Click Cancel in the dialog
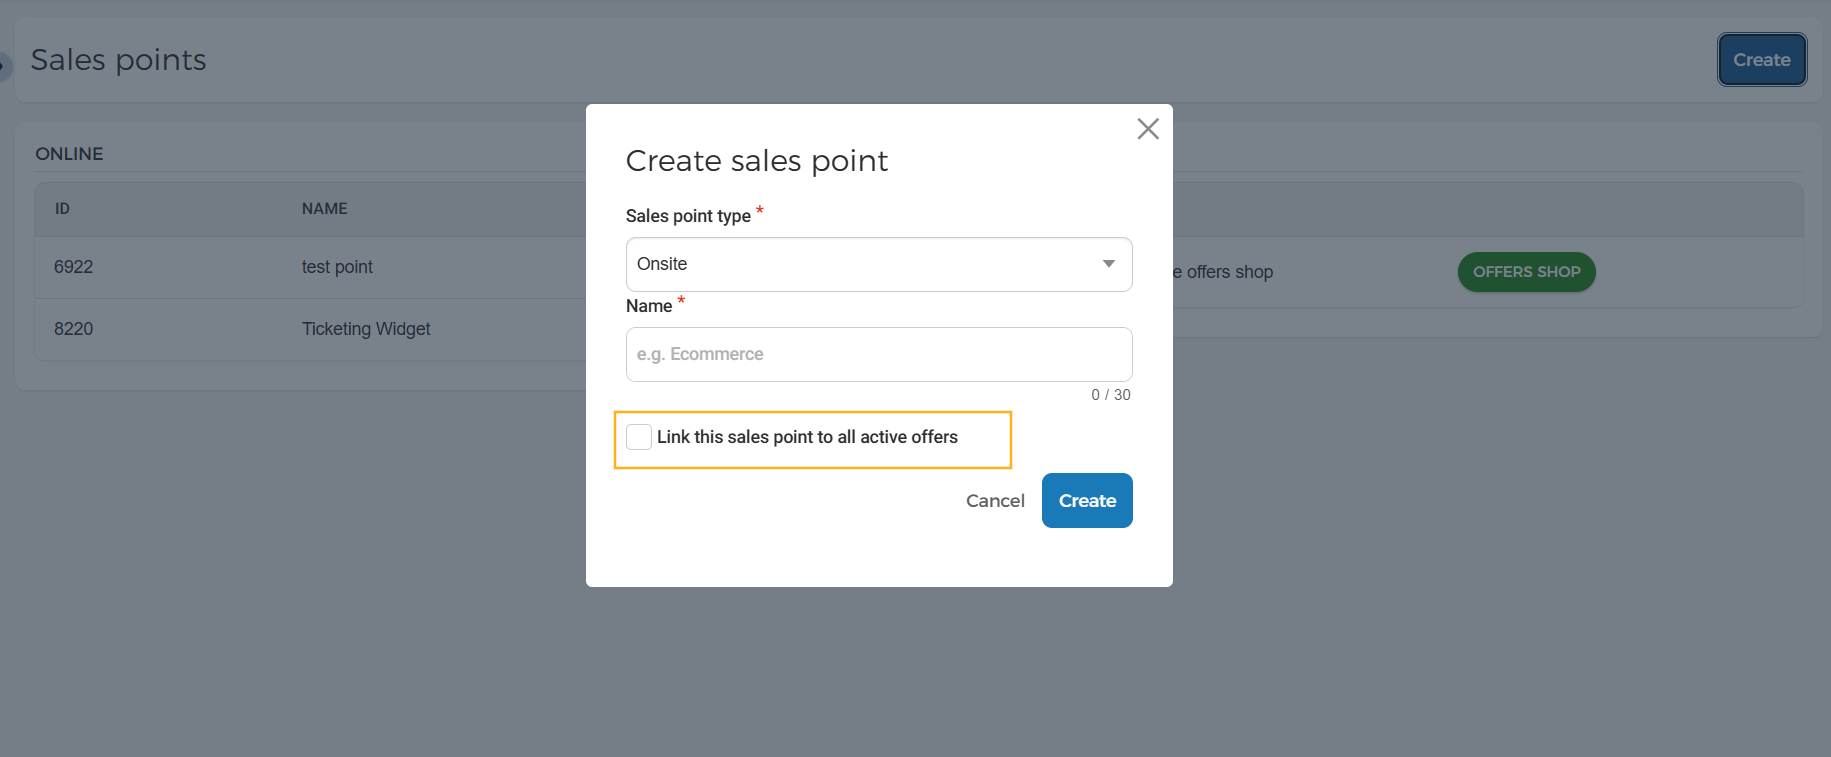The image size is (1831, 757). tap(995, 501)
